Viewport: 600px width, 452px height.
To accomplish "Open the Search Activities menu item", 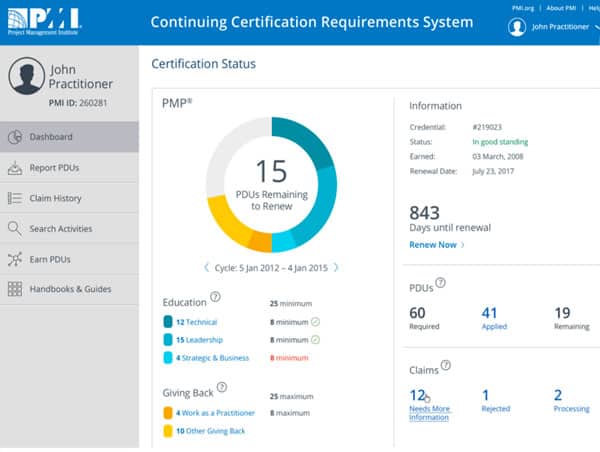I will coord(69,228).
